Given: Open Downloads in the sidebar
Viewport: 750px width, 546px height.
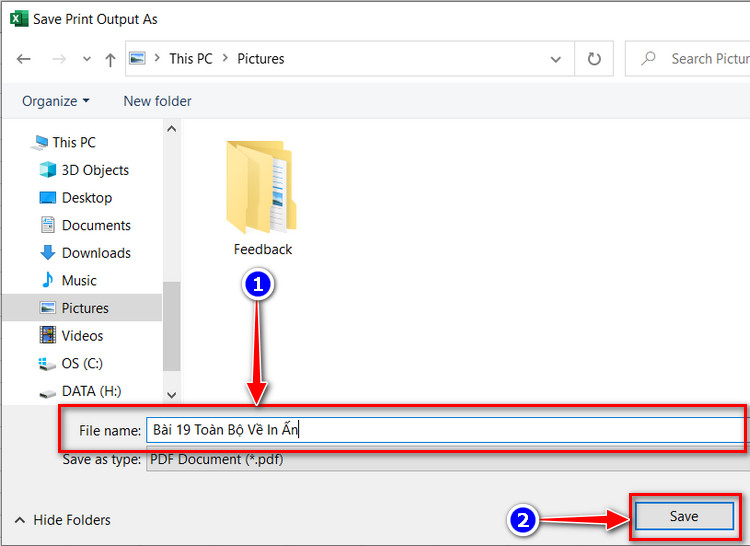Looking at the screenshot, I should point(96,253).
